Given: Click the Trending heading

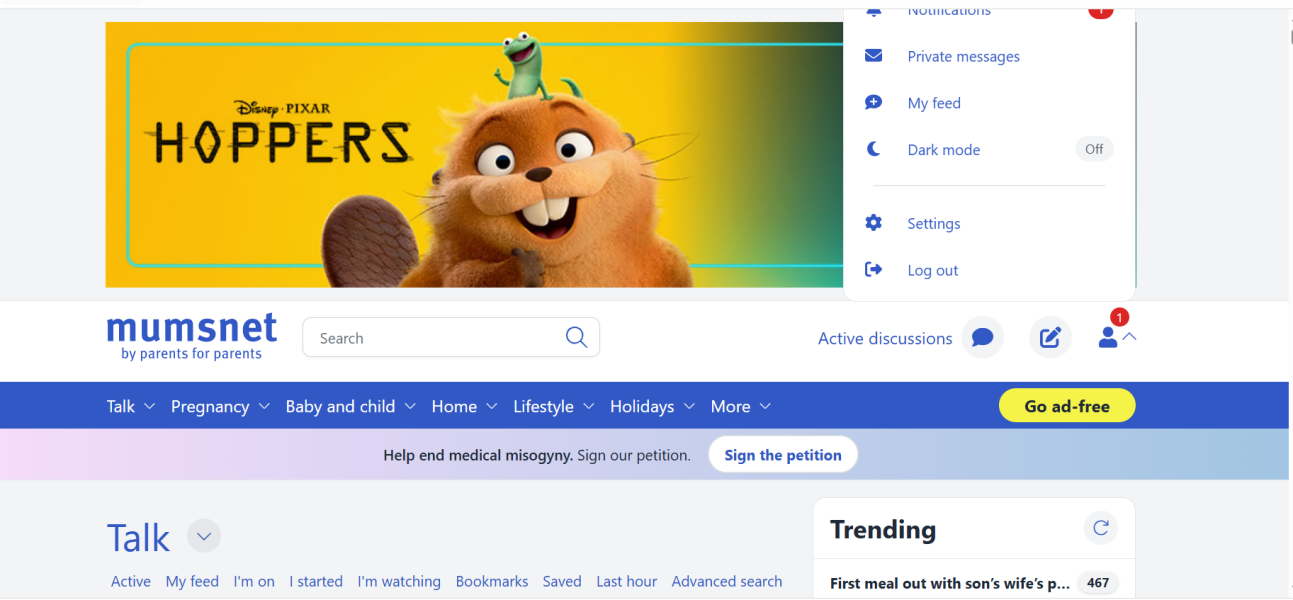Looking at the screenshot, I should pos(883,529).
